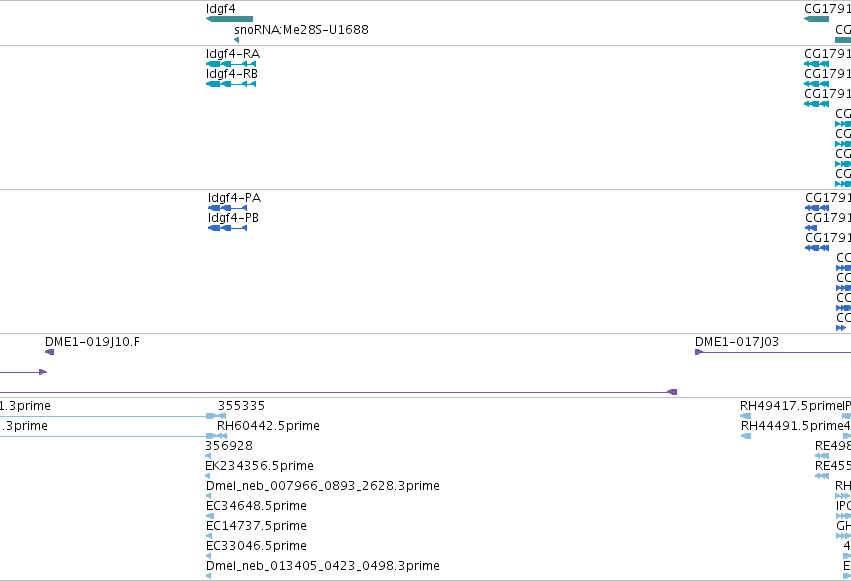This screenshot has height=581, width=851.
Task: Click the DME1-019J10.F label
Action: (92, 342)
